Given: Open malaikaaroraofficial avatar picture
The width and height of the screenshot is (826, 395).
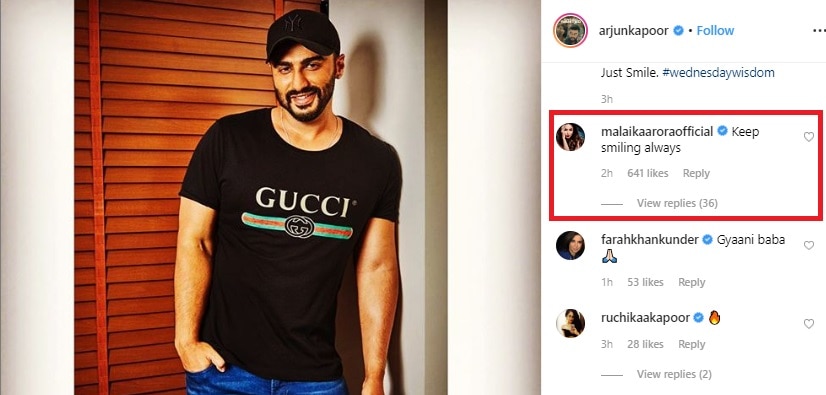Looking at the screenshot, I should [x=571, y=137].
